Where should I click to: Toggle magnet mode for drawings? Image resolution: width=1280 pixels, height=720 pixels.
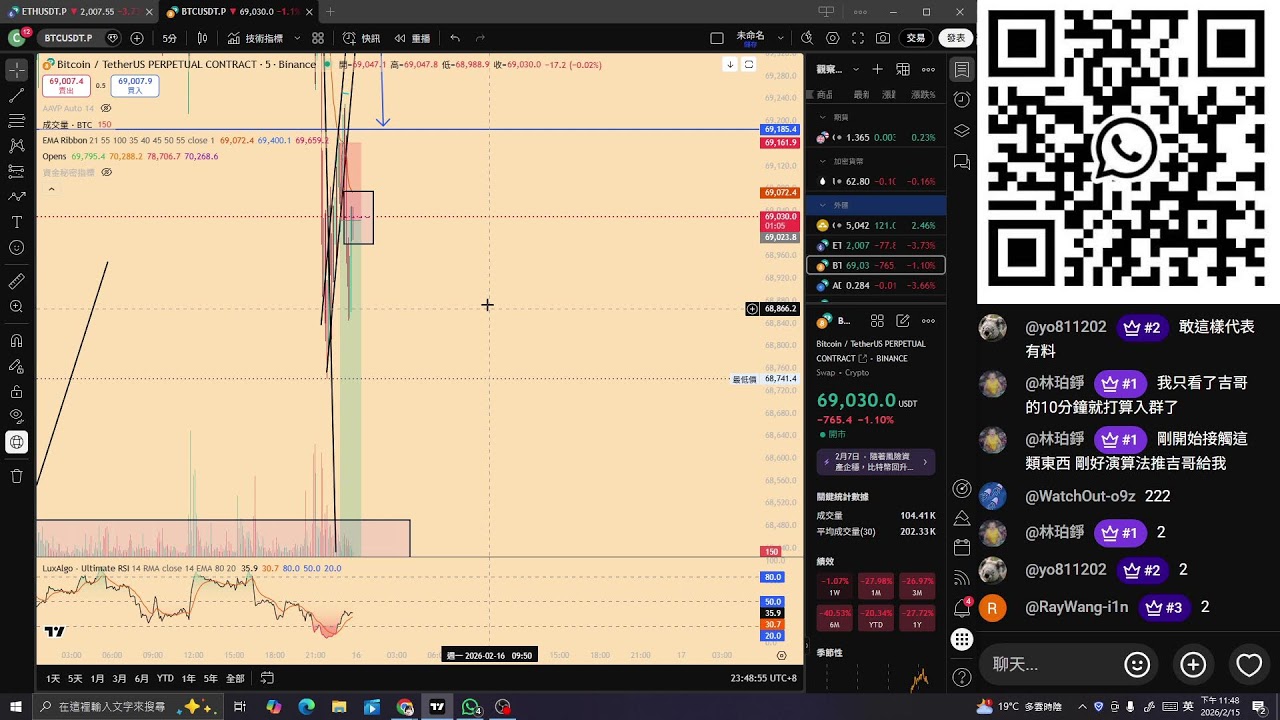16,341
